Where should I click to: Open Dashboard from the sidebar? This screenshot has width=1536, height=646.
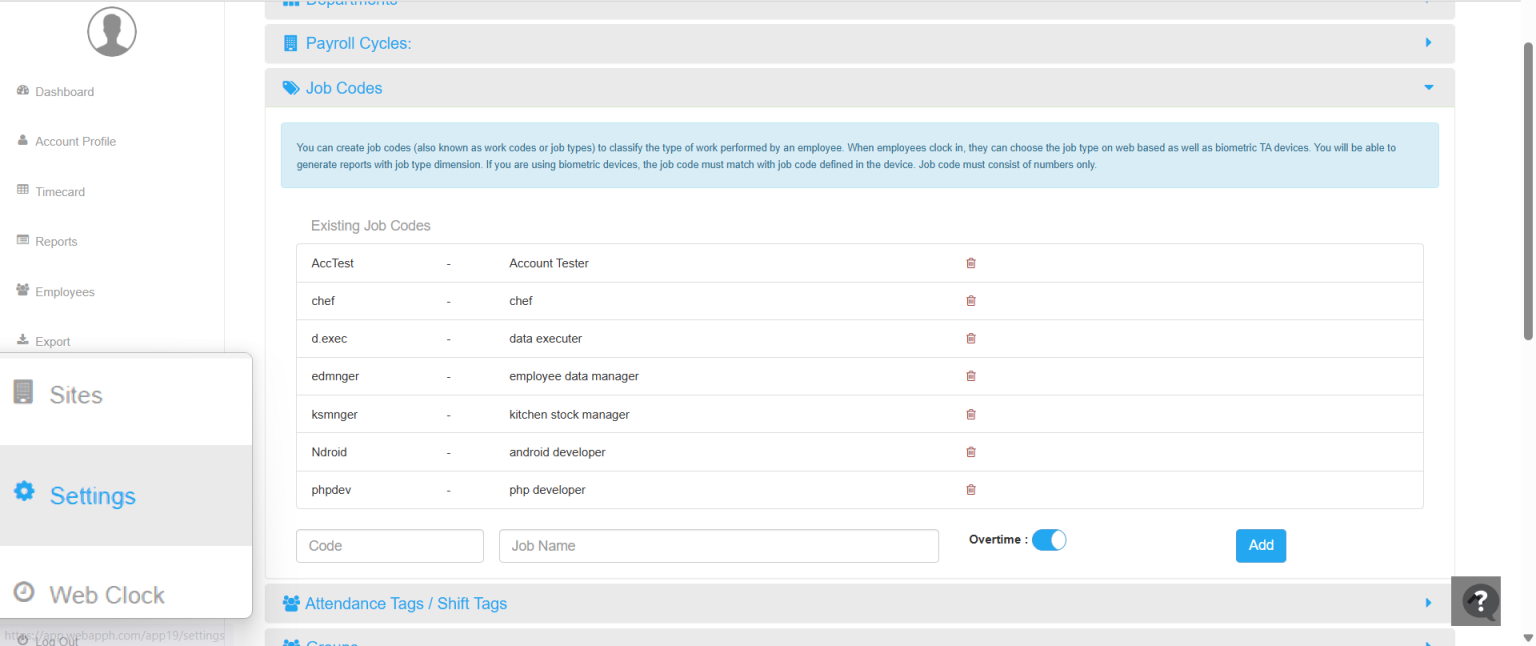pyautogui.click(x=64, y=92)
